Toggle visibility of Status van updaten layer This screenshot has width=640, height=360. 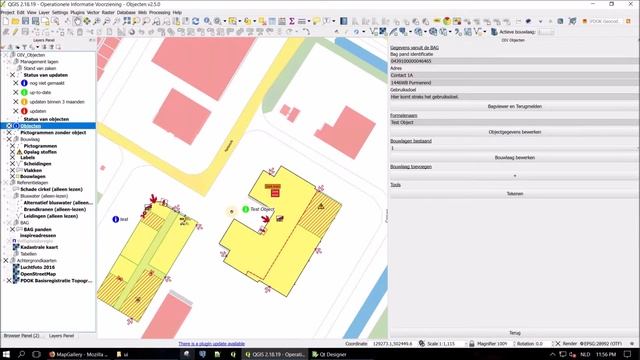pos(12,75)
